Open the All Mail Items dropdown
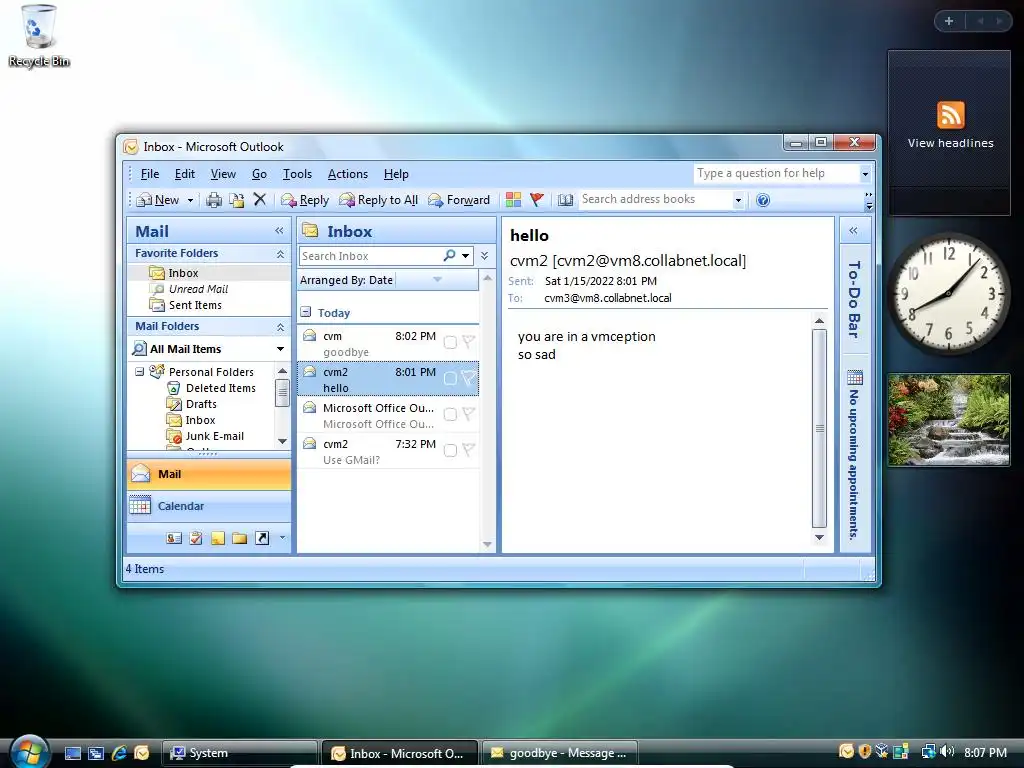1024x768 pixels. 280,349
